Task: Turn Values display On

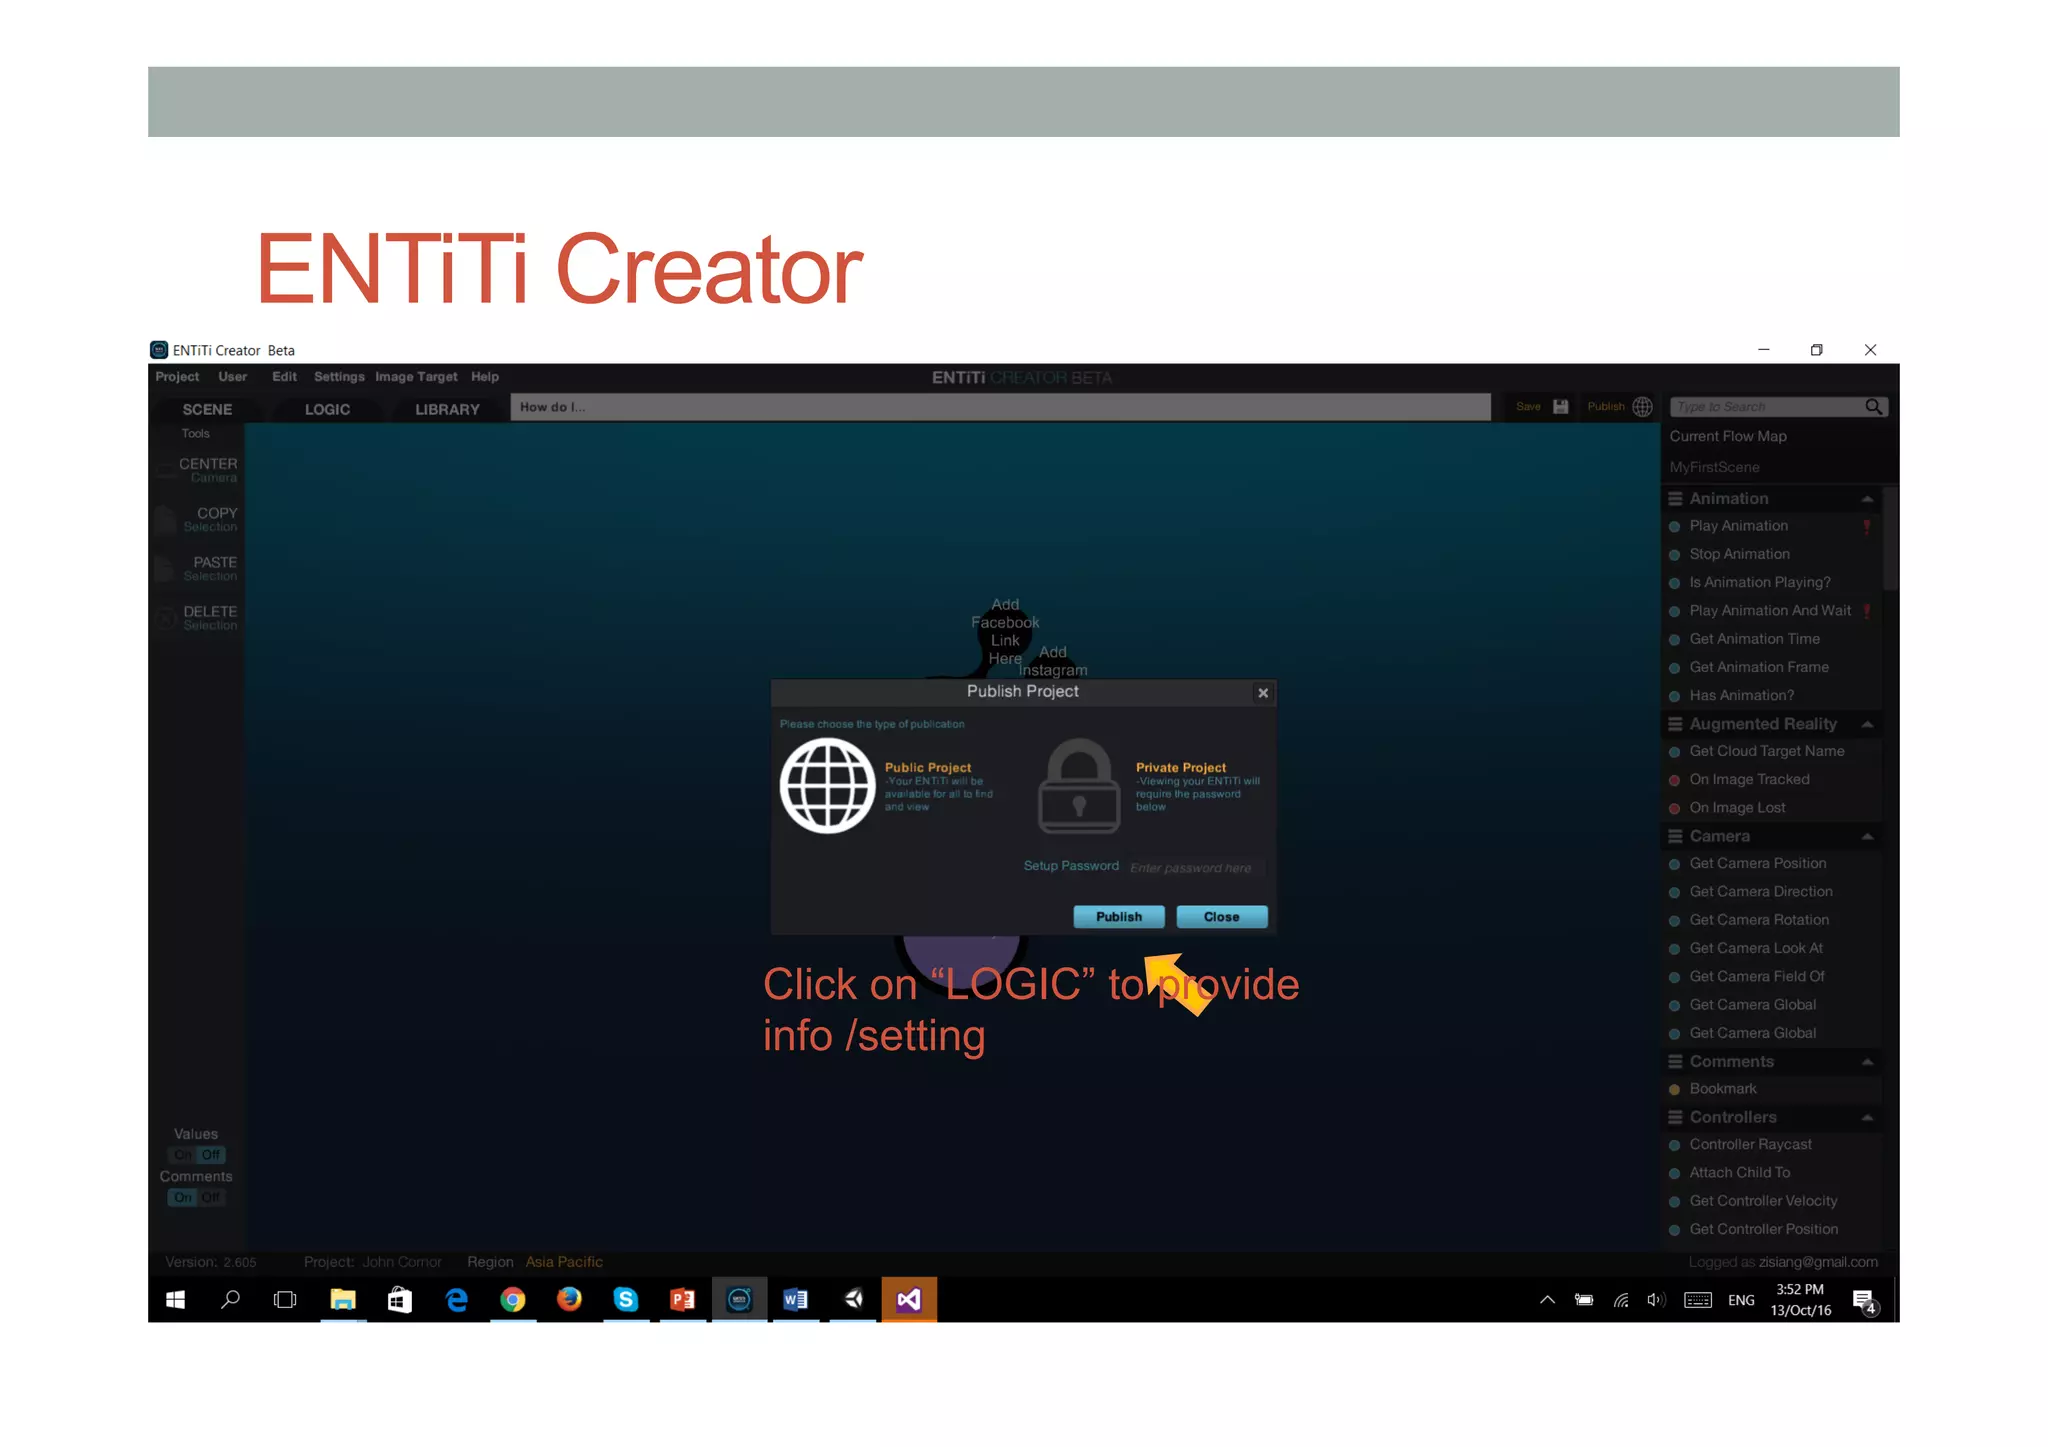Action: pyautogui.click(x=183, y=1155)
